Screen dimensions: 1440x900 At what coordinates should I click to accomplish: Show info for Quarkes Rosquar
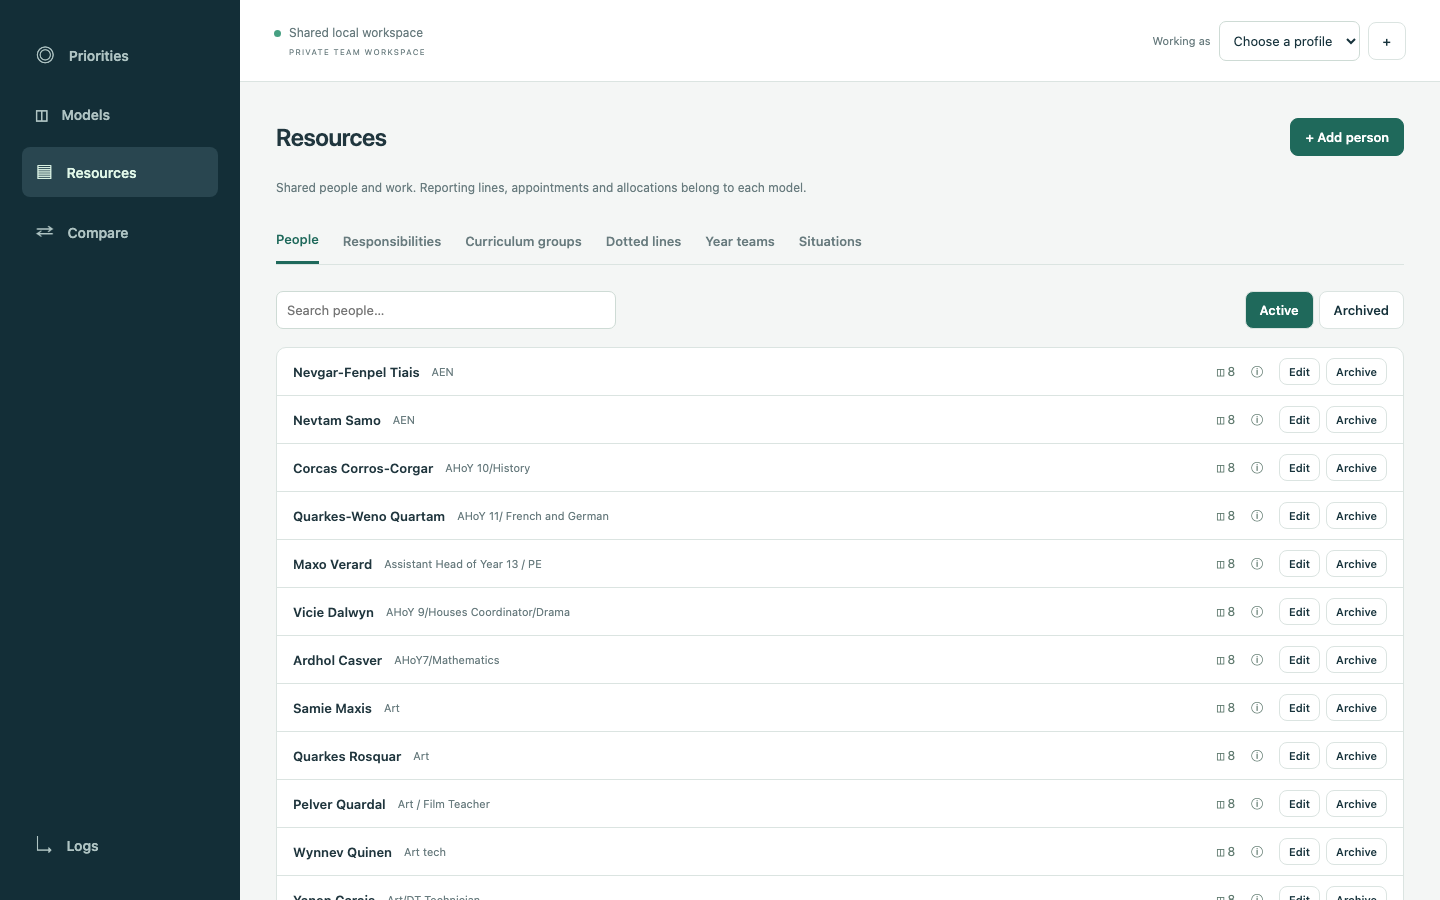[x=1257, y=756]
